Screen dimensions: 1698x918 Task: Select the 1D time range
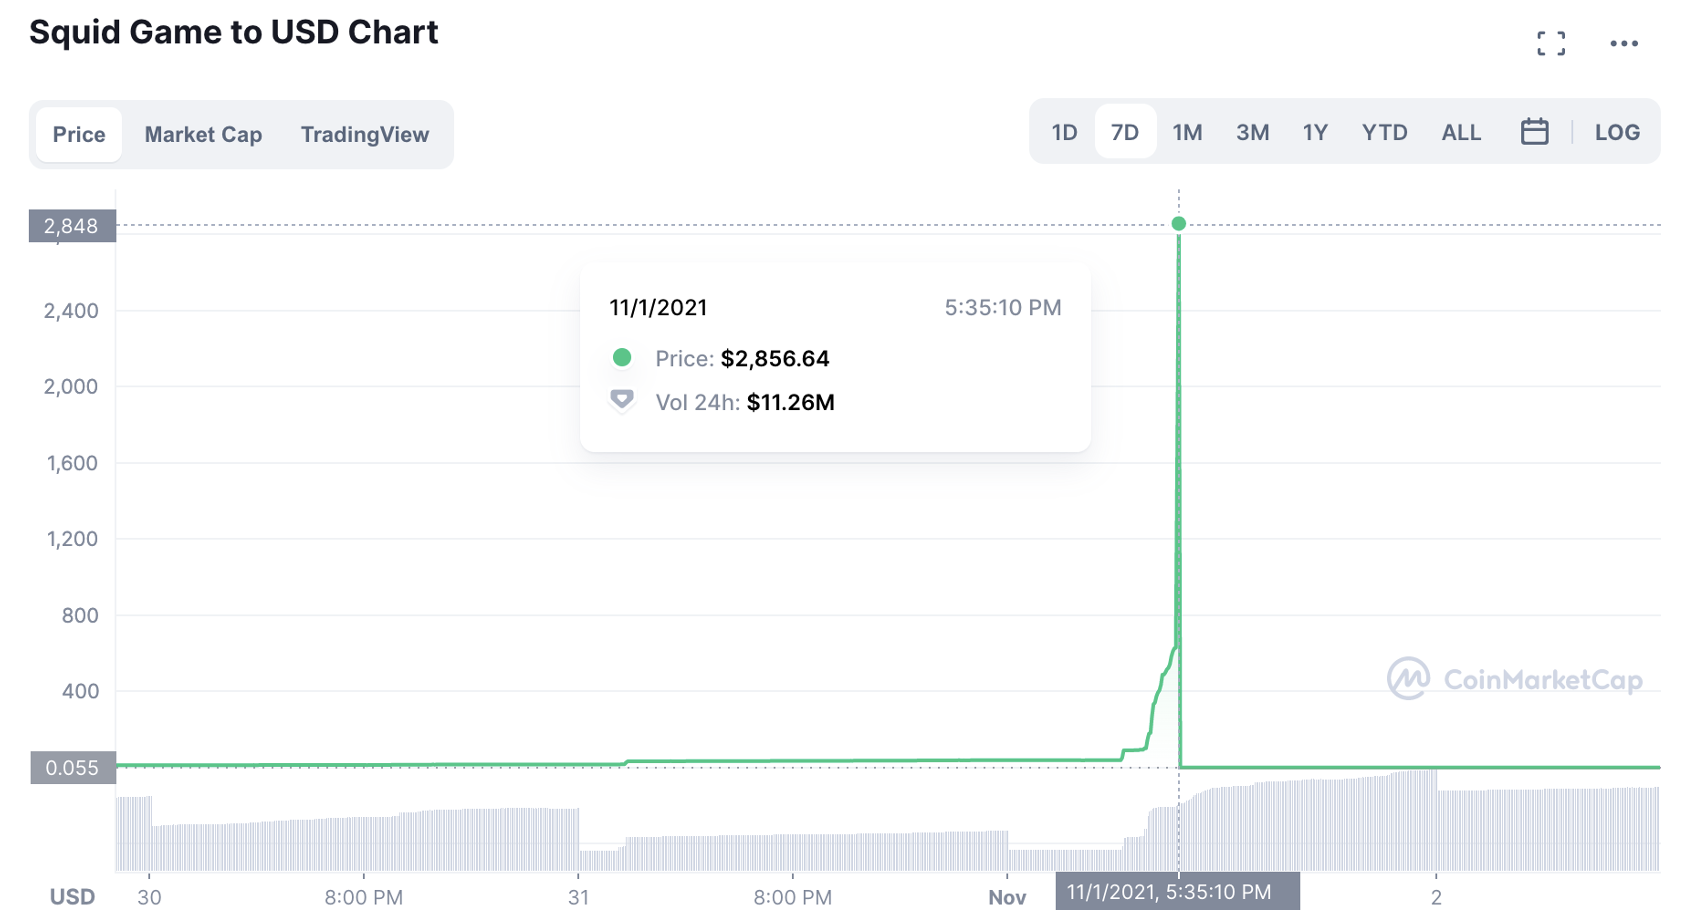point(1064,132)
